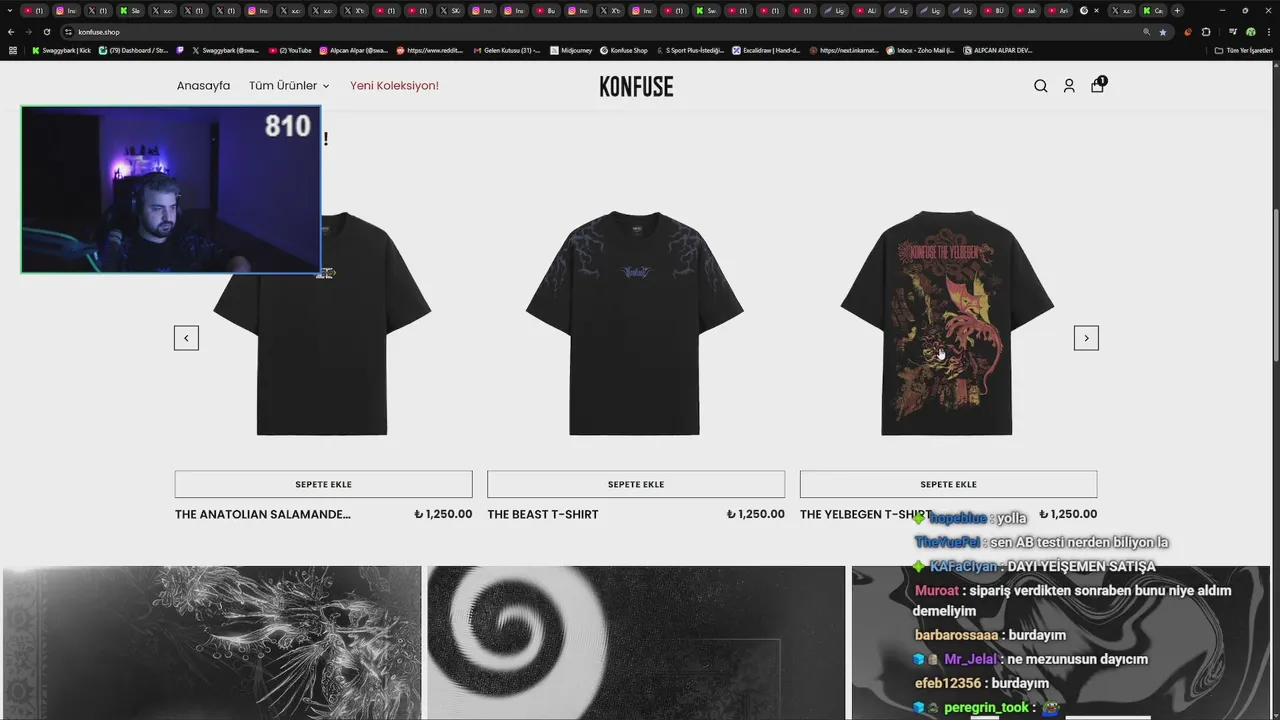Open the extensions puzzle icon
The height and width of the screenshot is (720, 1280).
1206,32
